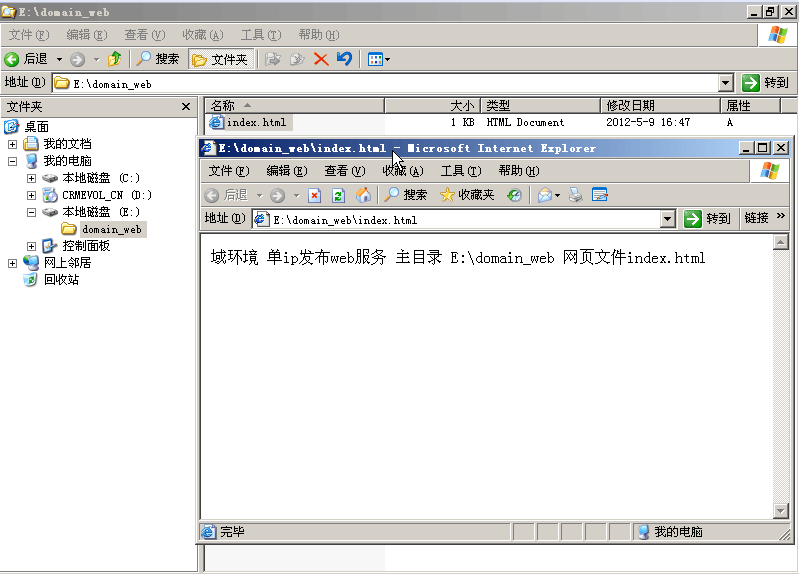
Task: Open the Explorer views dropdown button
Action: (x=379, y=59)
